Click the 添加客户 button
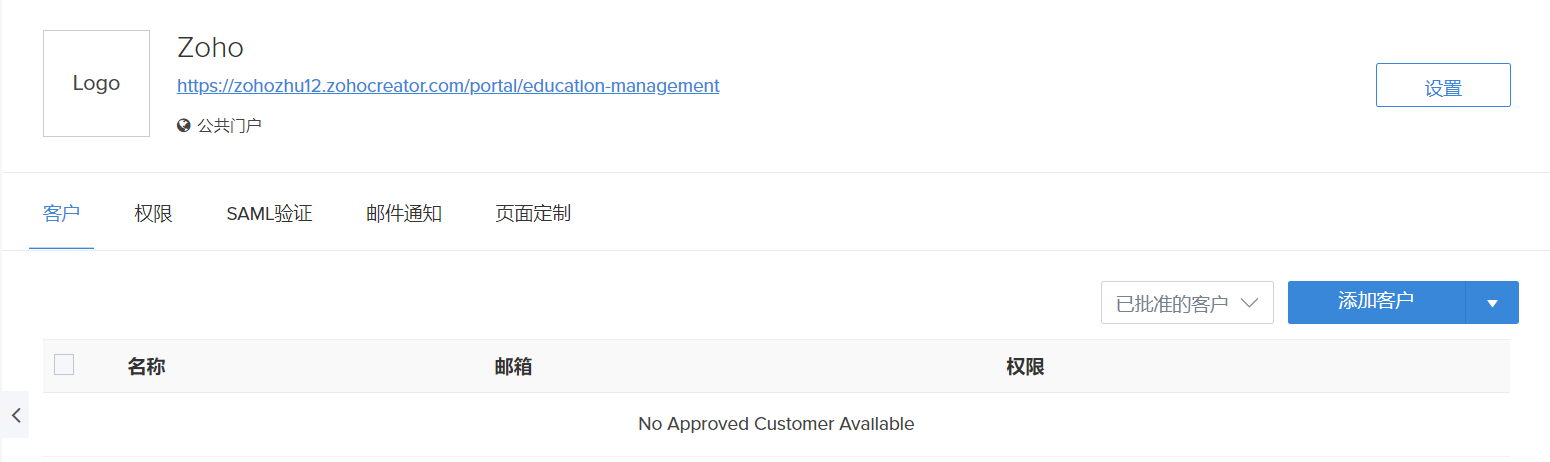The width and height of the screenshot is (1550, 462). [1376, 302]
